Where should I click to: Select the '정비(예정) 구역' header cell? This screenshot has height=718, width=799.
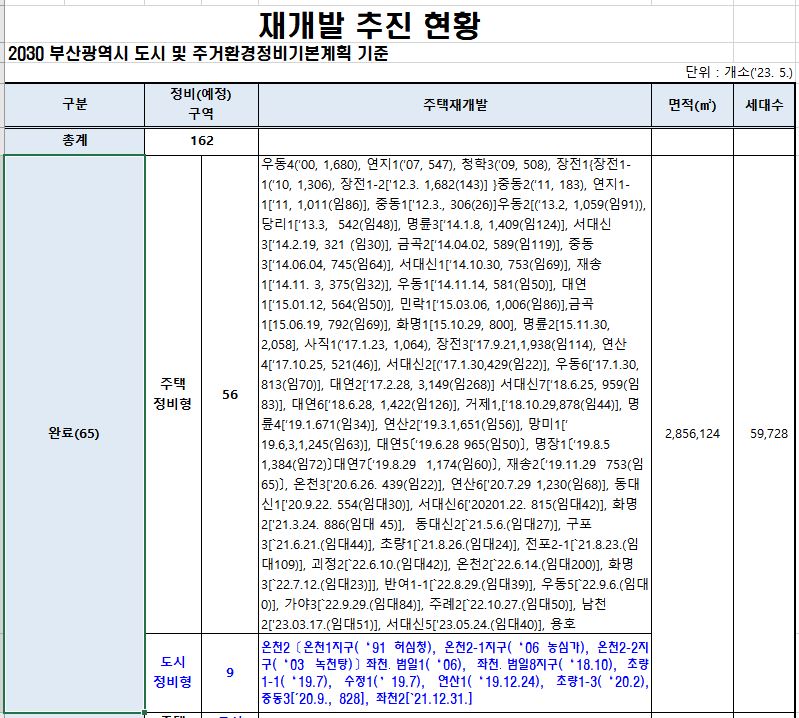tap(201, 104)
